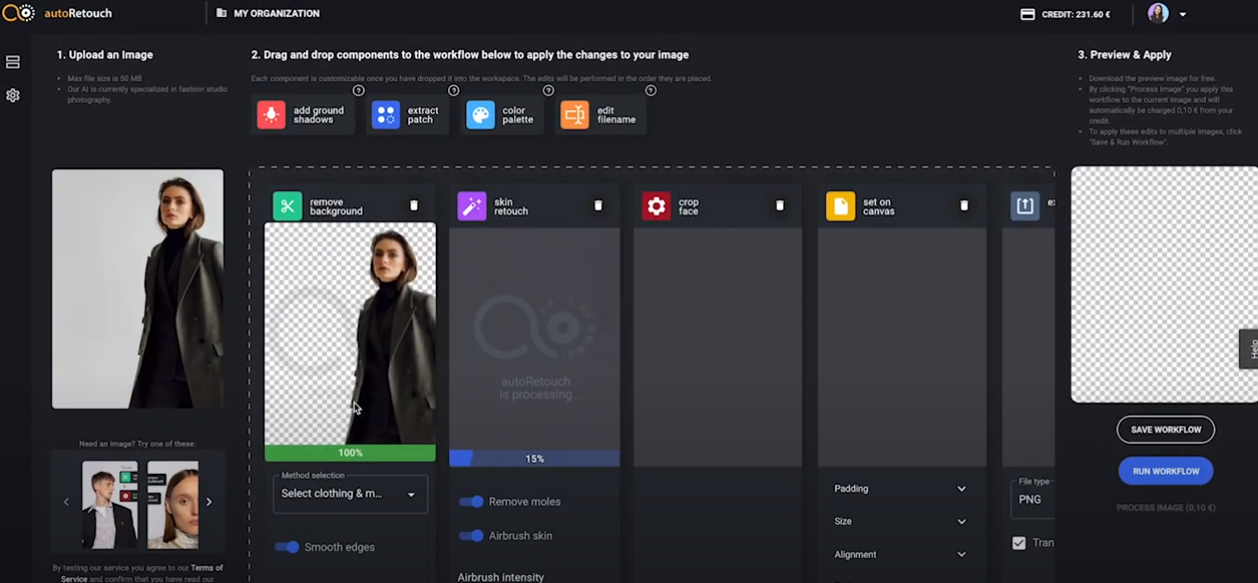Viewport: 1258px width, 583px height.
Task: Select the uploaded model photo
Action: [x=138, y=289]
